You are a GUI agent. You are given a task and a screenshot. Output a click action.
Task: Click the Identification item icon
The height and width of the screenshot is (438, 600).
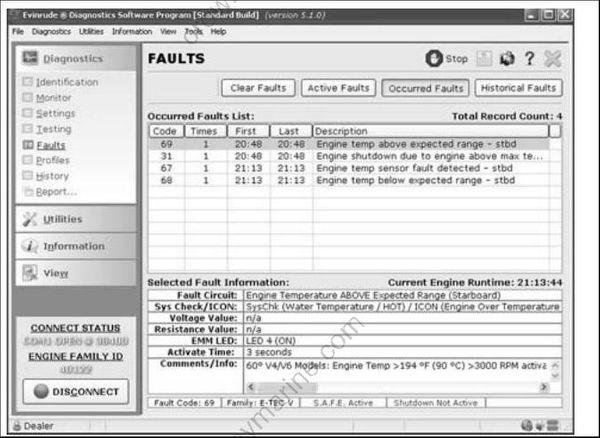click(27, 82)
